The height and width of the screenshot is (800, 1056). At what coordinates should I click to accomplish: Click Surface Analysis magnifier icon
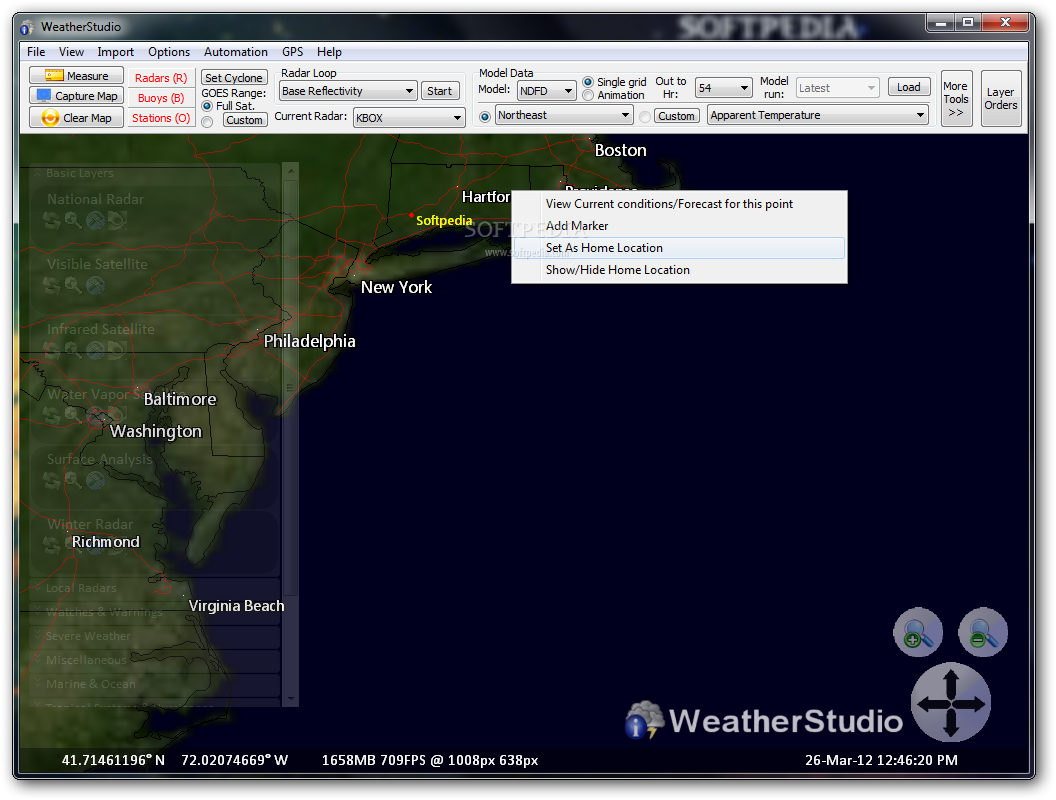pos(73,480)
